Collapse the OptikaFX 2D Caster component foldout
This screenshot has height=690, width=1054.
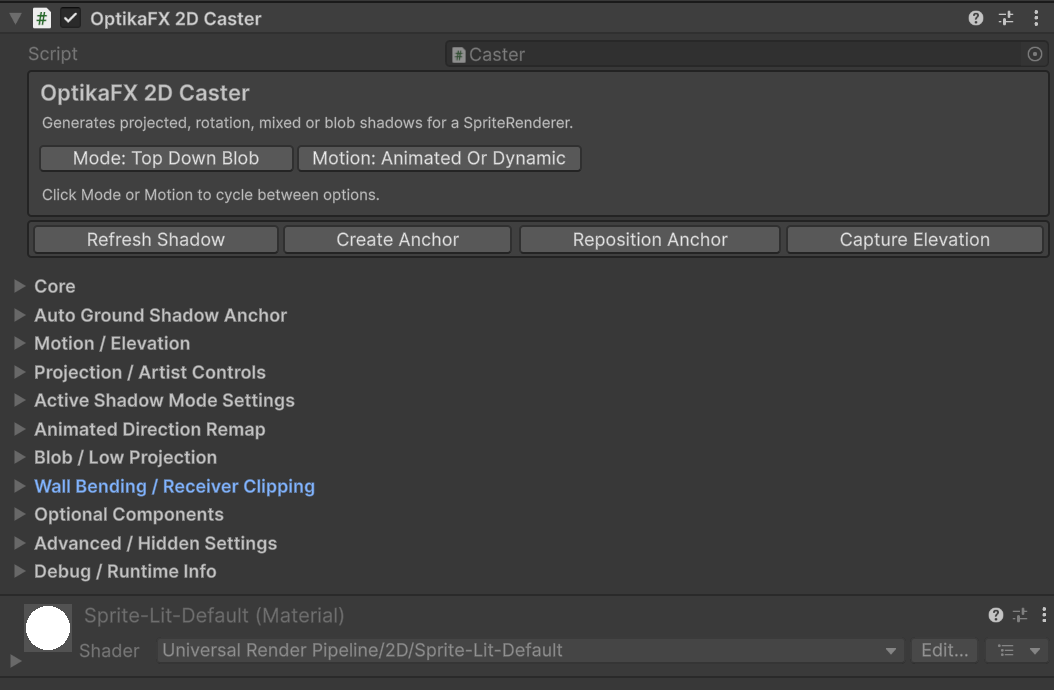pyautogui.click(x=15, y=19)
